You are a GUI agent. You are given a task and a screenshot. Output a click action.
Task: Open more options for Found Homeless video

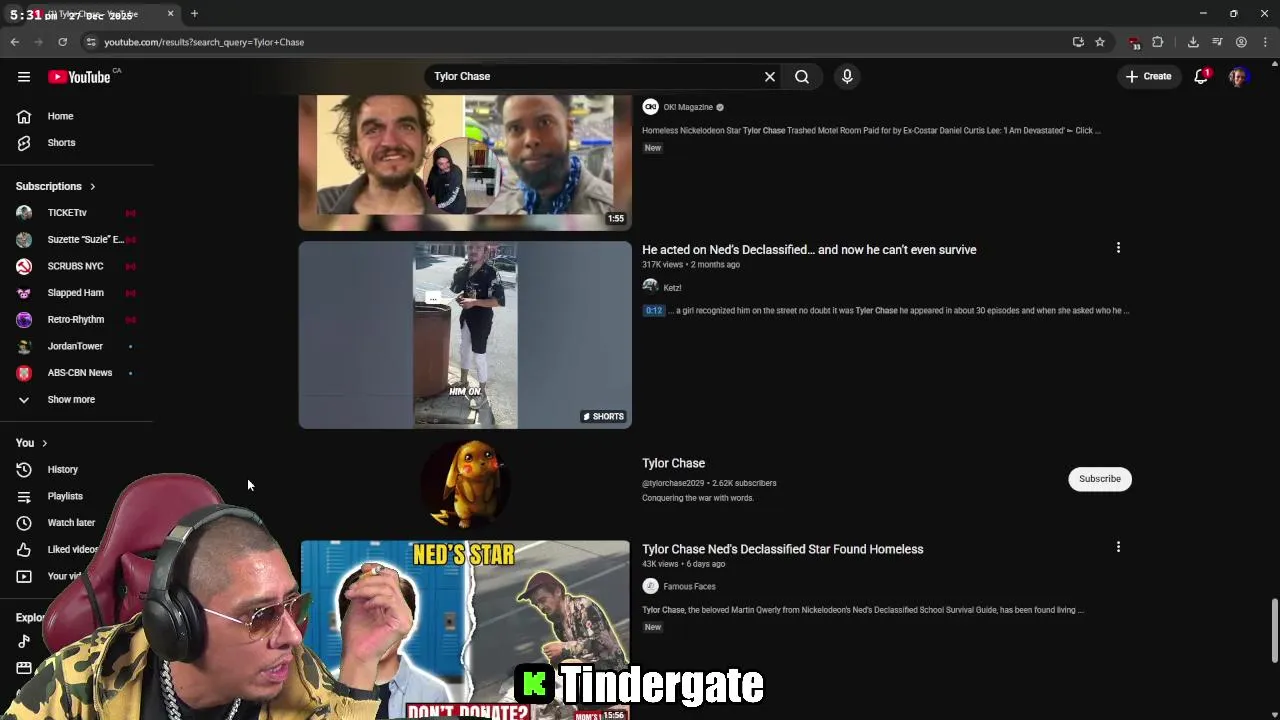[1118, 547]
